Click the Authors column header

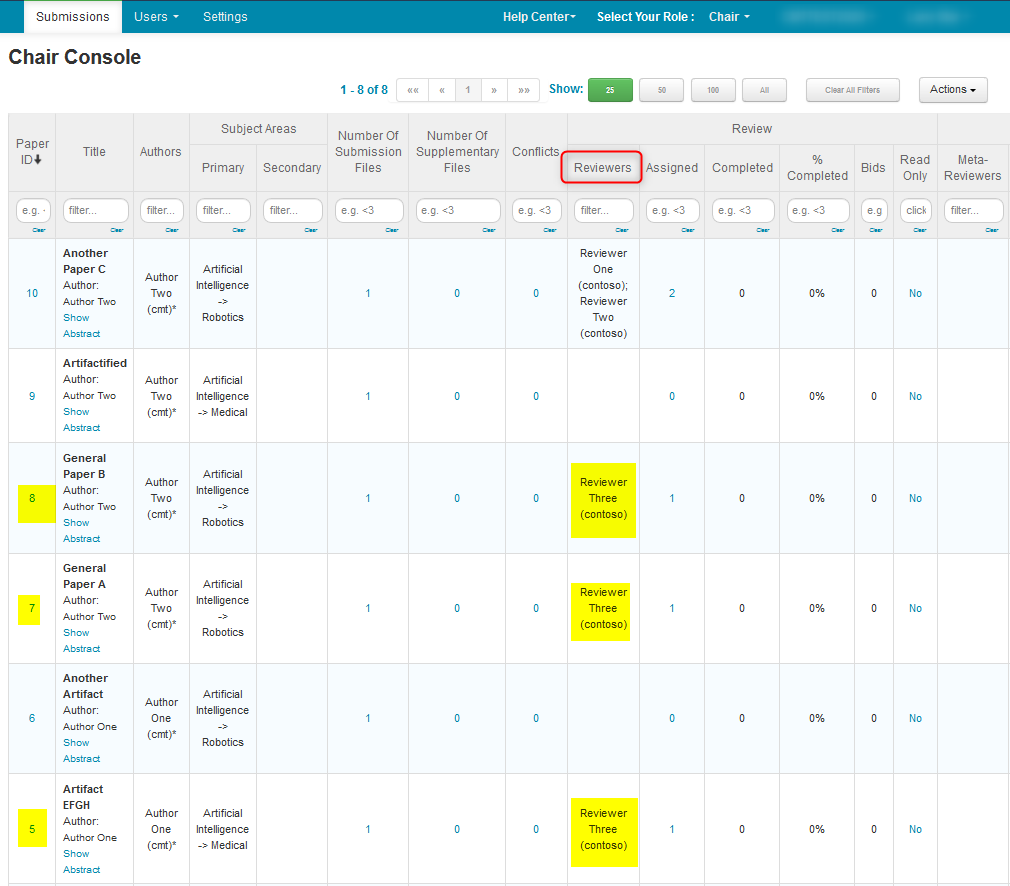(x=160, y=151)
